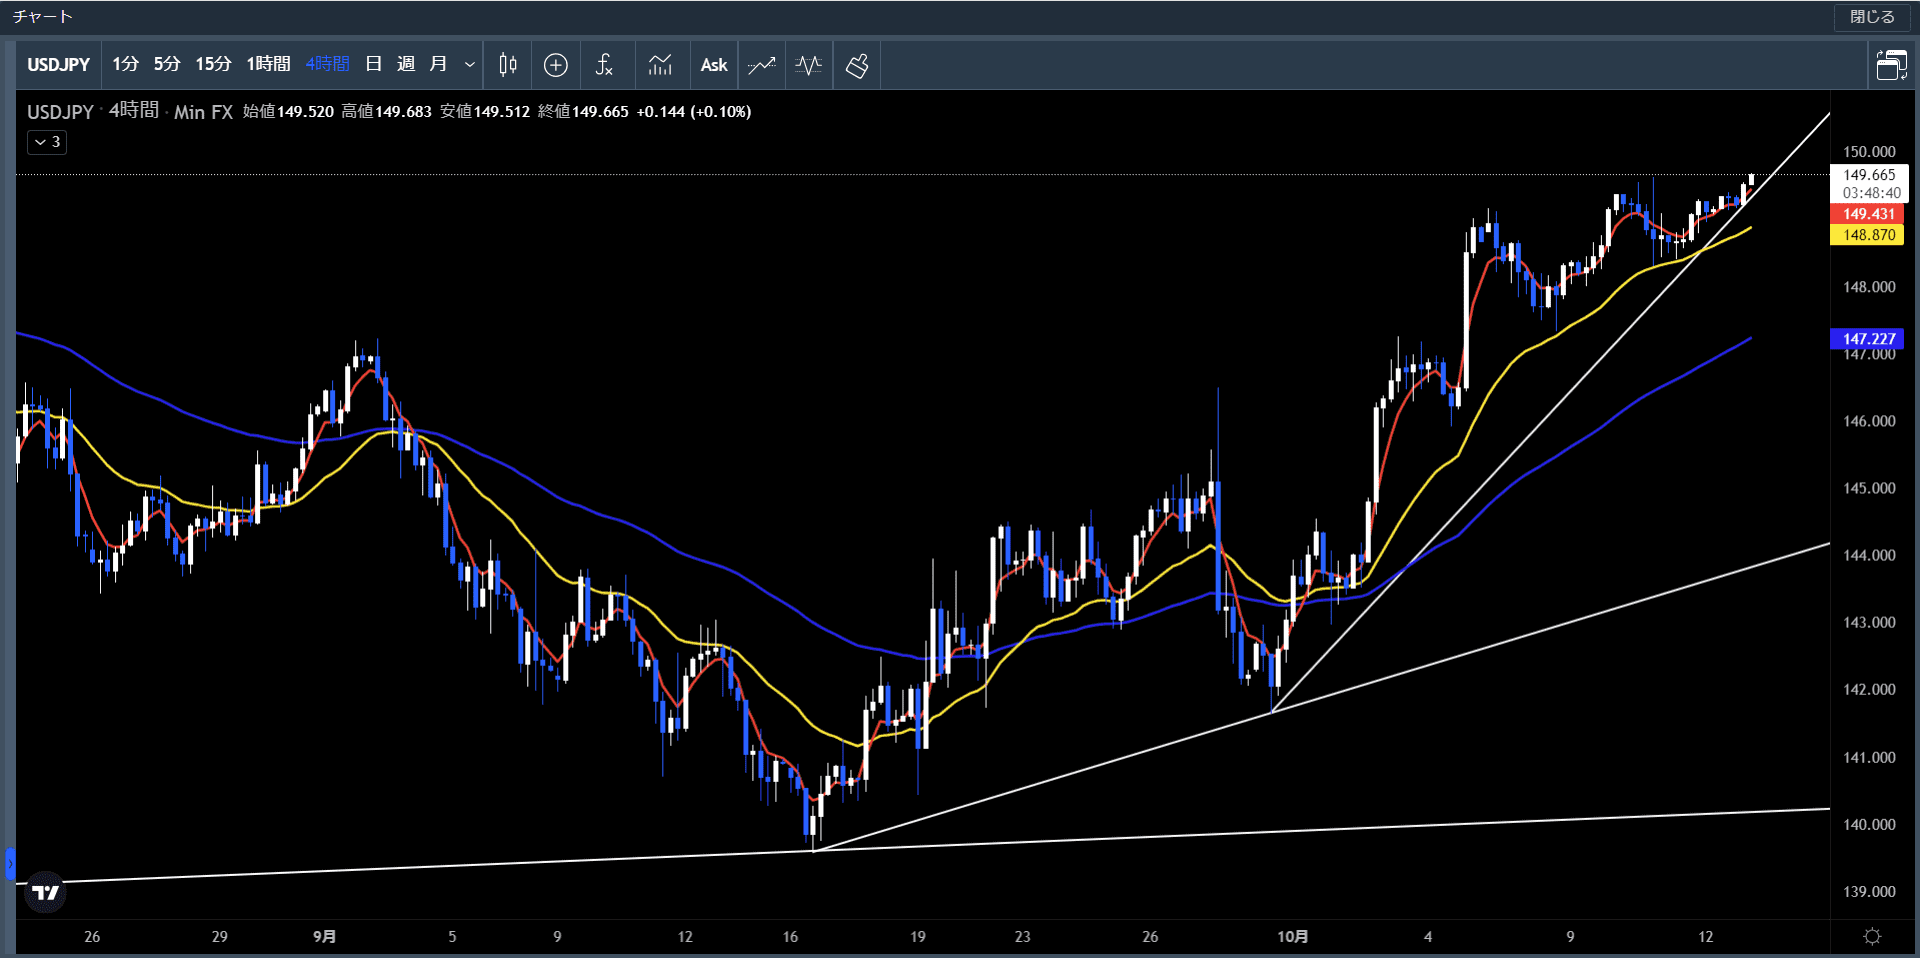The image size is (1920, 958).
Task: Click the 終値149.665 close value
Action: [x=583, y=112]
